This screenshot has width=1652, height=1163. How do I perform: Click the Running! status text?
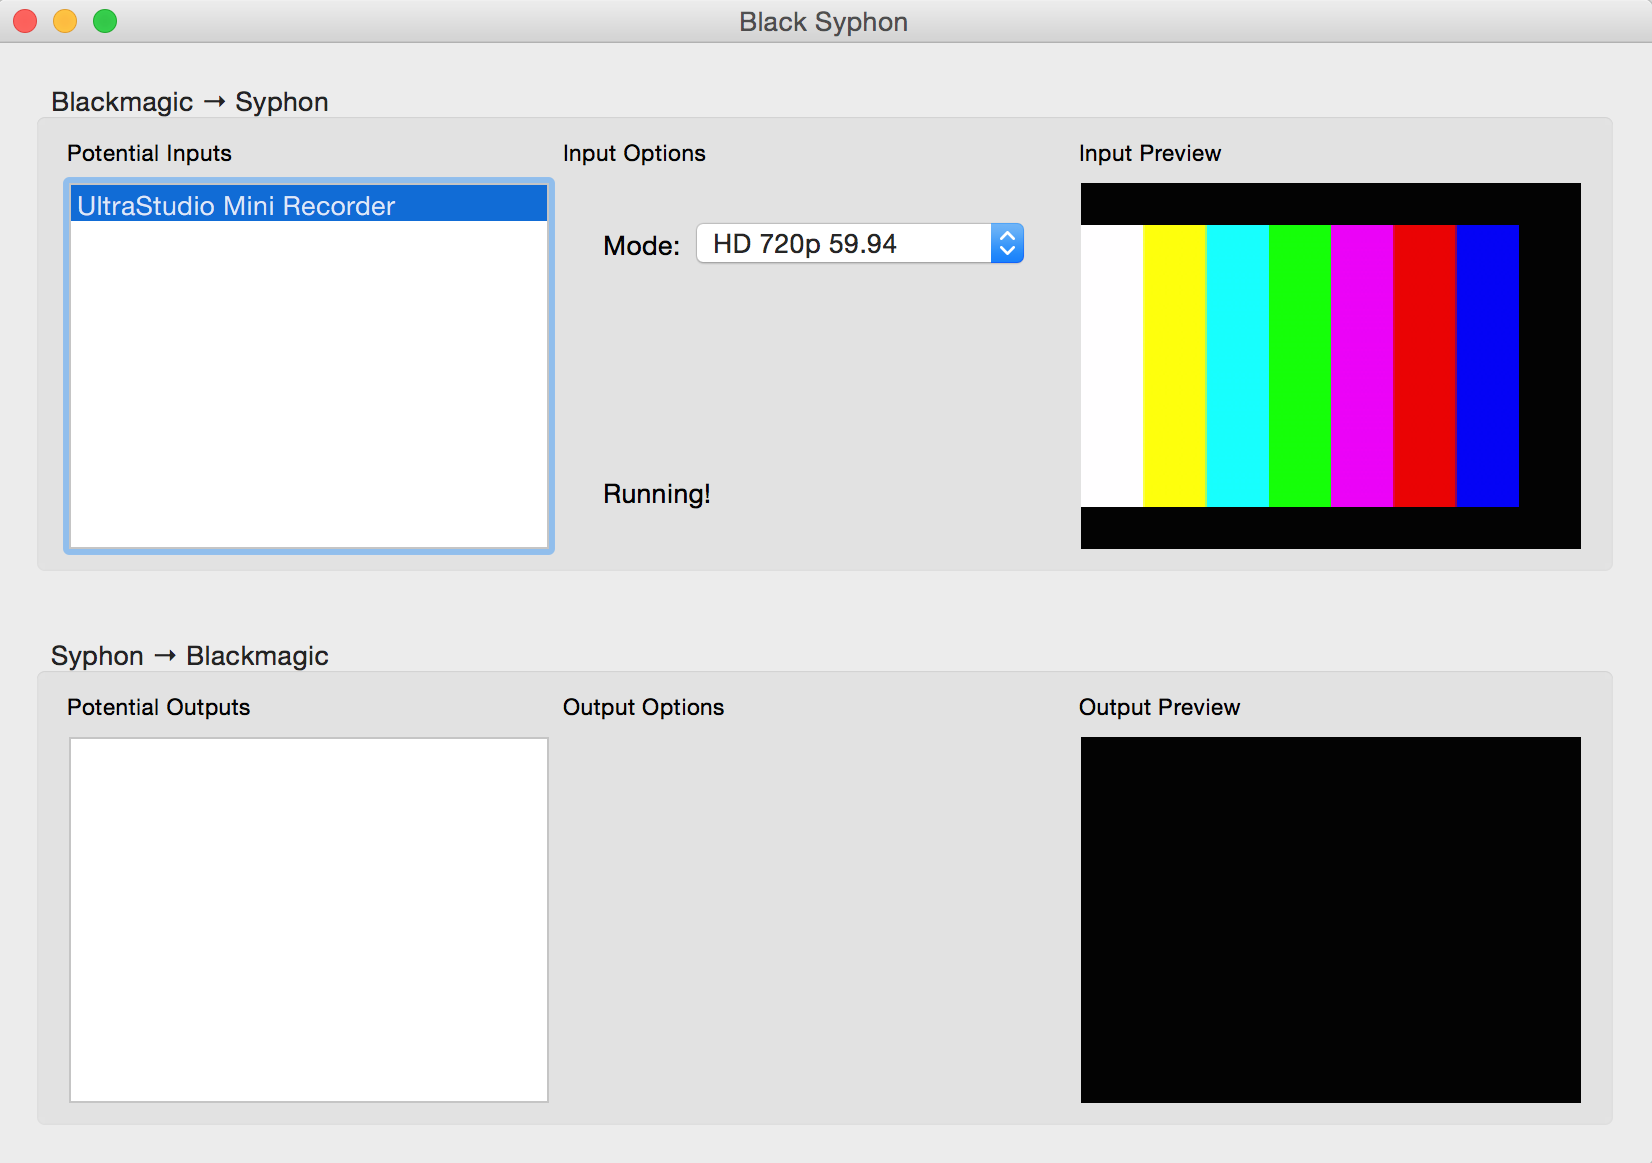(656, 494)
